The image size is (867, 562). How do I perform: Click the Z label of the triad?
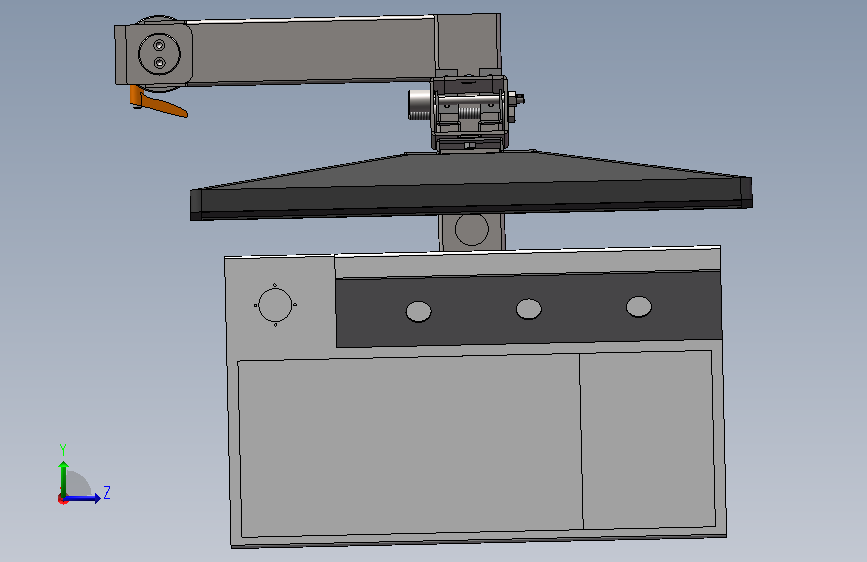click(x=107, y=492)
